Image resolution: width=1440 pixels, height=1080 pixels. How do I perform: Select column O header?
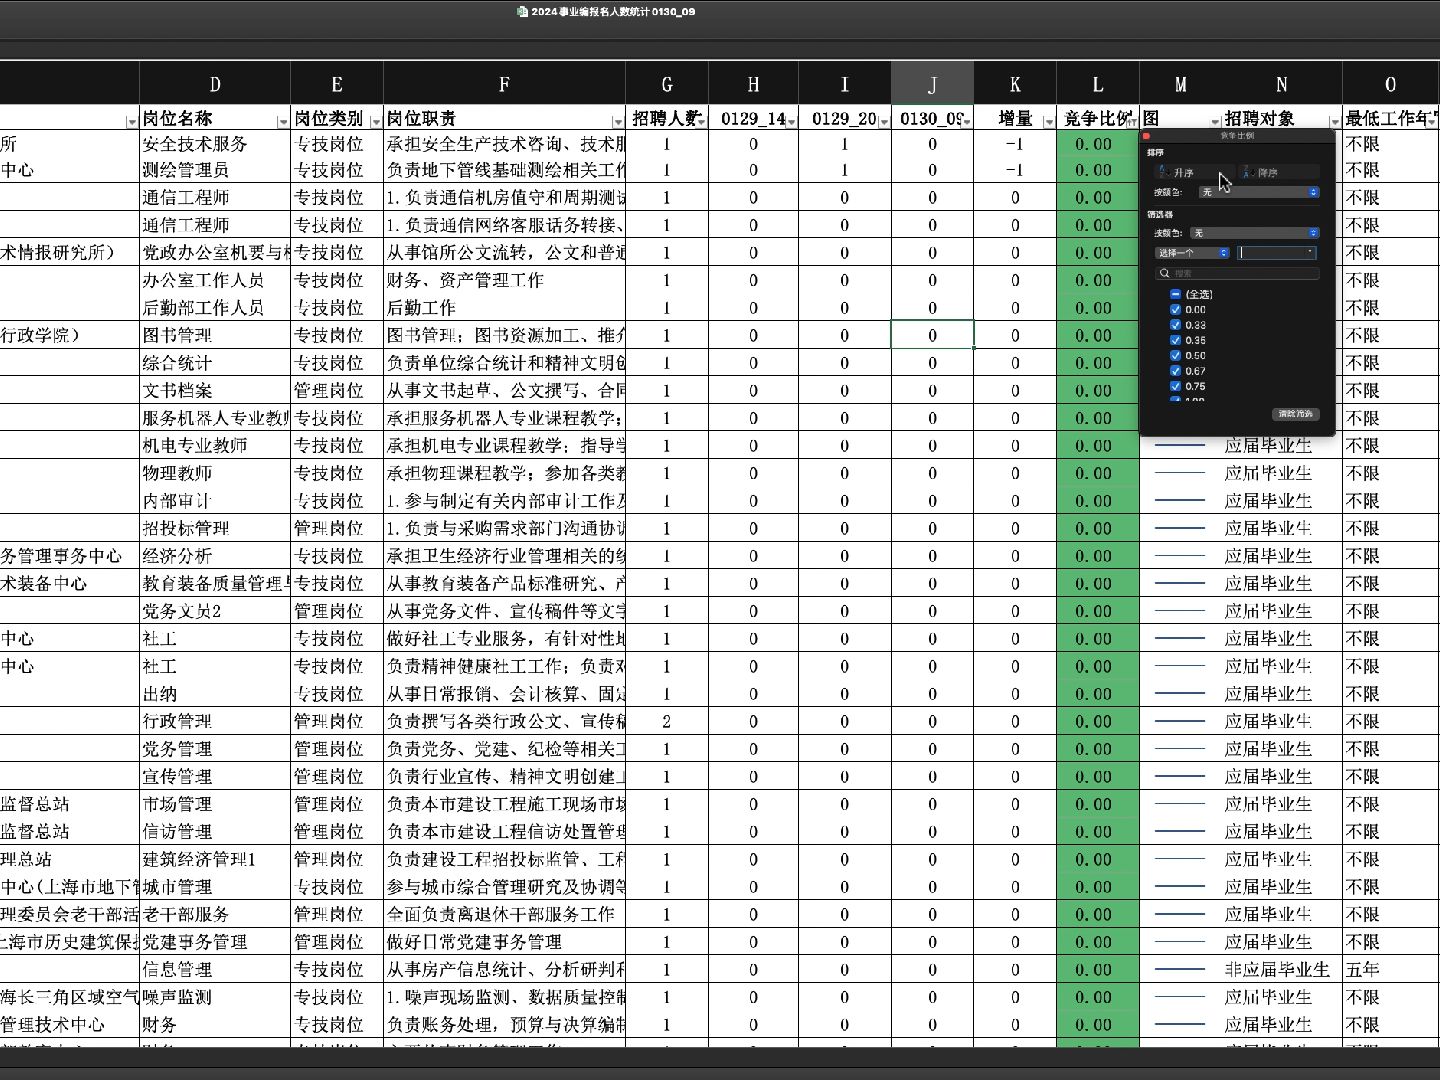point(1391,84)
